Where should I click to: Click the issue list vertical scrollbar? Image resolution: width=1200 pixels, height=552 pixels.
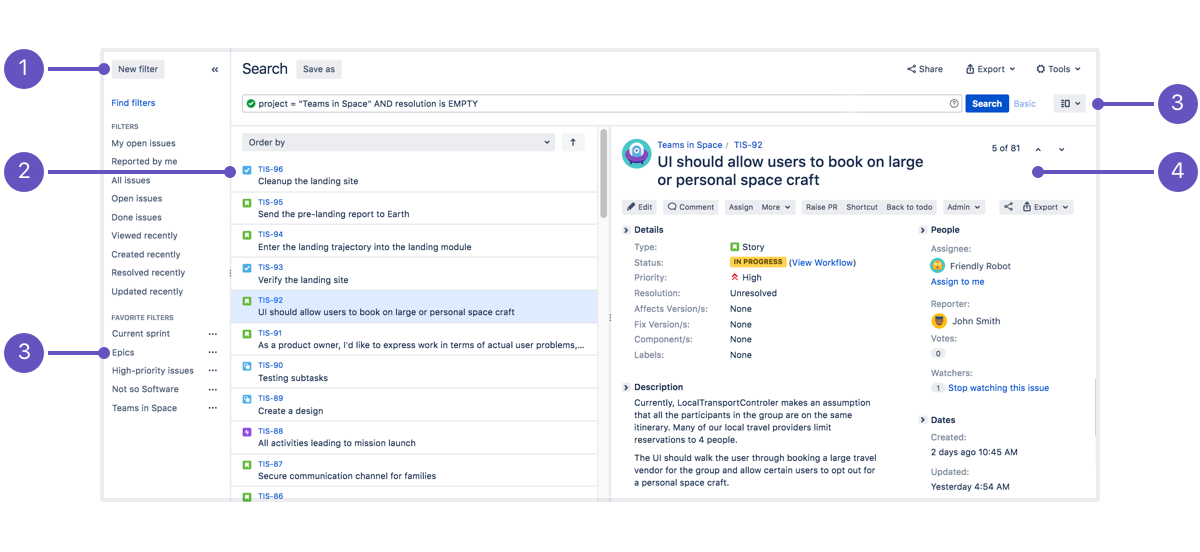pyautogui.click(x=603, y=174)
